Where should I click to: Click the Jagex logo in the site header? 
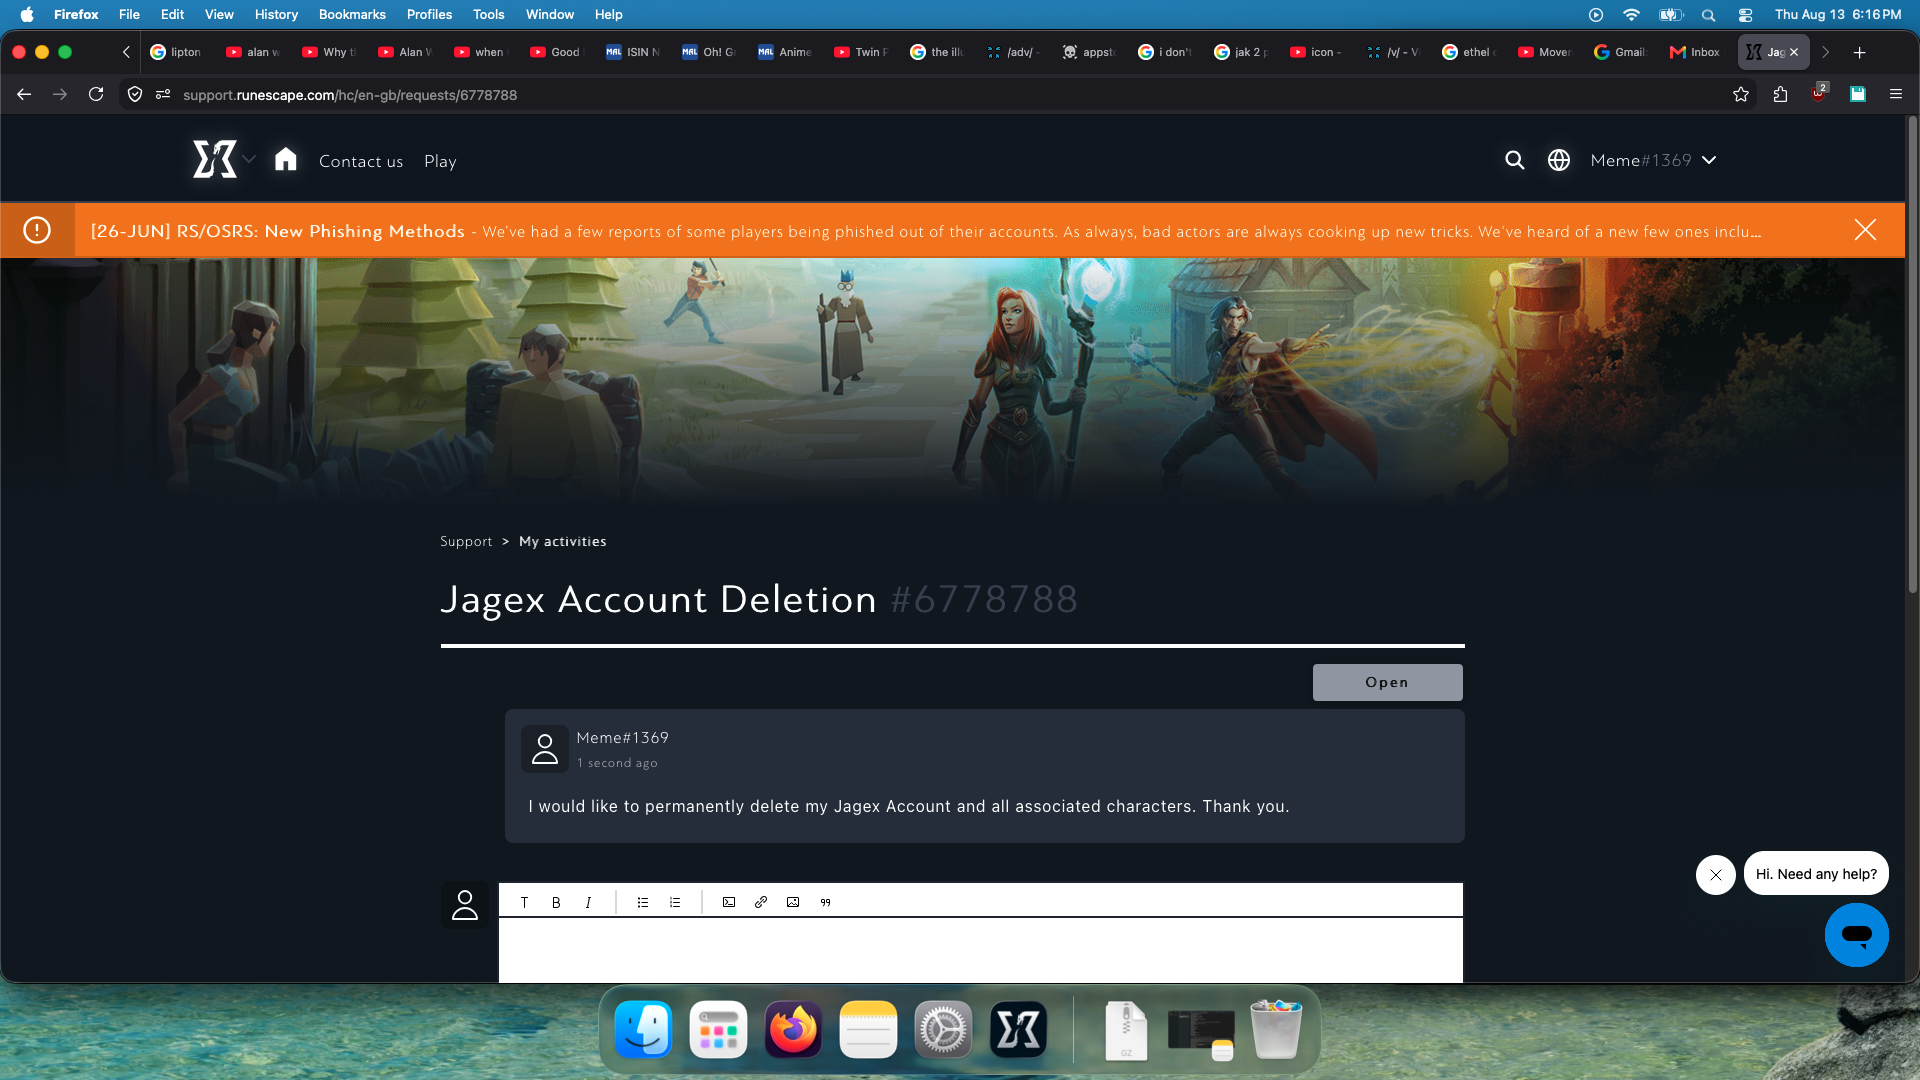[215, 160]
